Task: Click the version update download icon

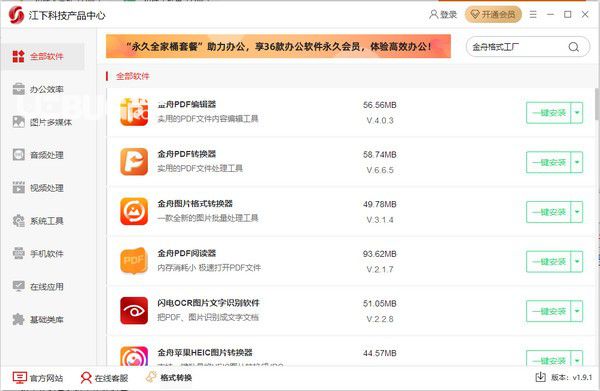Action: (x=540, y=377)
